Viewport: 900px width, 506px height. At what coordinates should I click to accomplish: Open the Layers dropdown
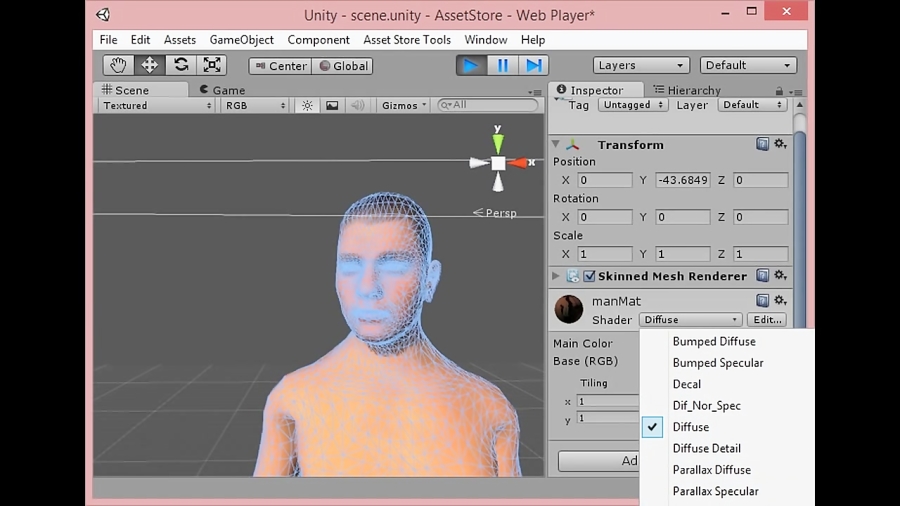[x=641, y=65]
